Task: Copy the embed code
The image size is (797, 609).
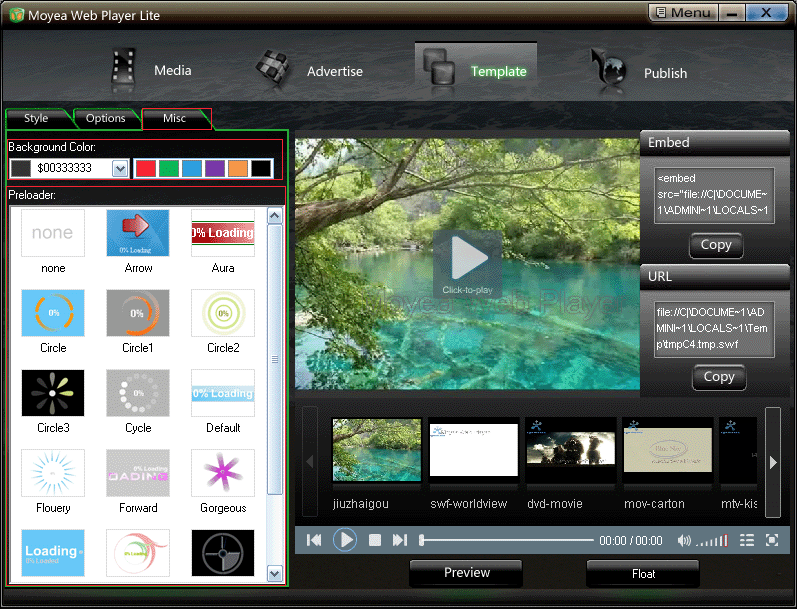Action: click(x=716, y=246)
